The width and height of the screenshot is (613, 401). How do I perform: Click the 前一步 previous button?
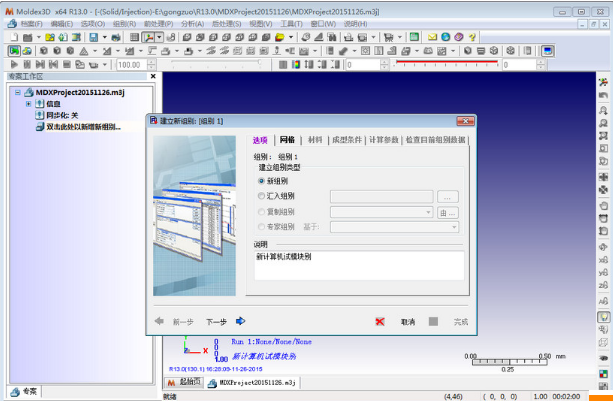[x=174, y=321]
